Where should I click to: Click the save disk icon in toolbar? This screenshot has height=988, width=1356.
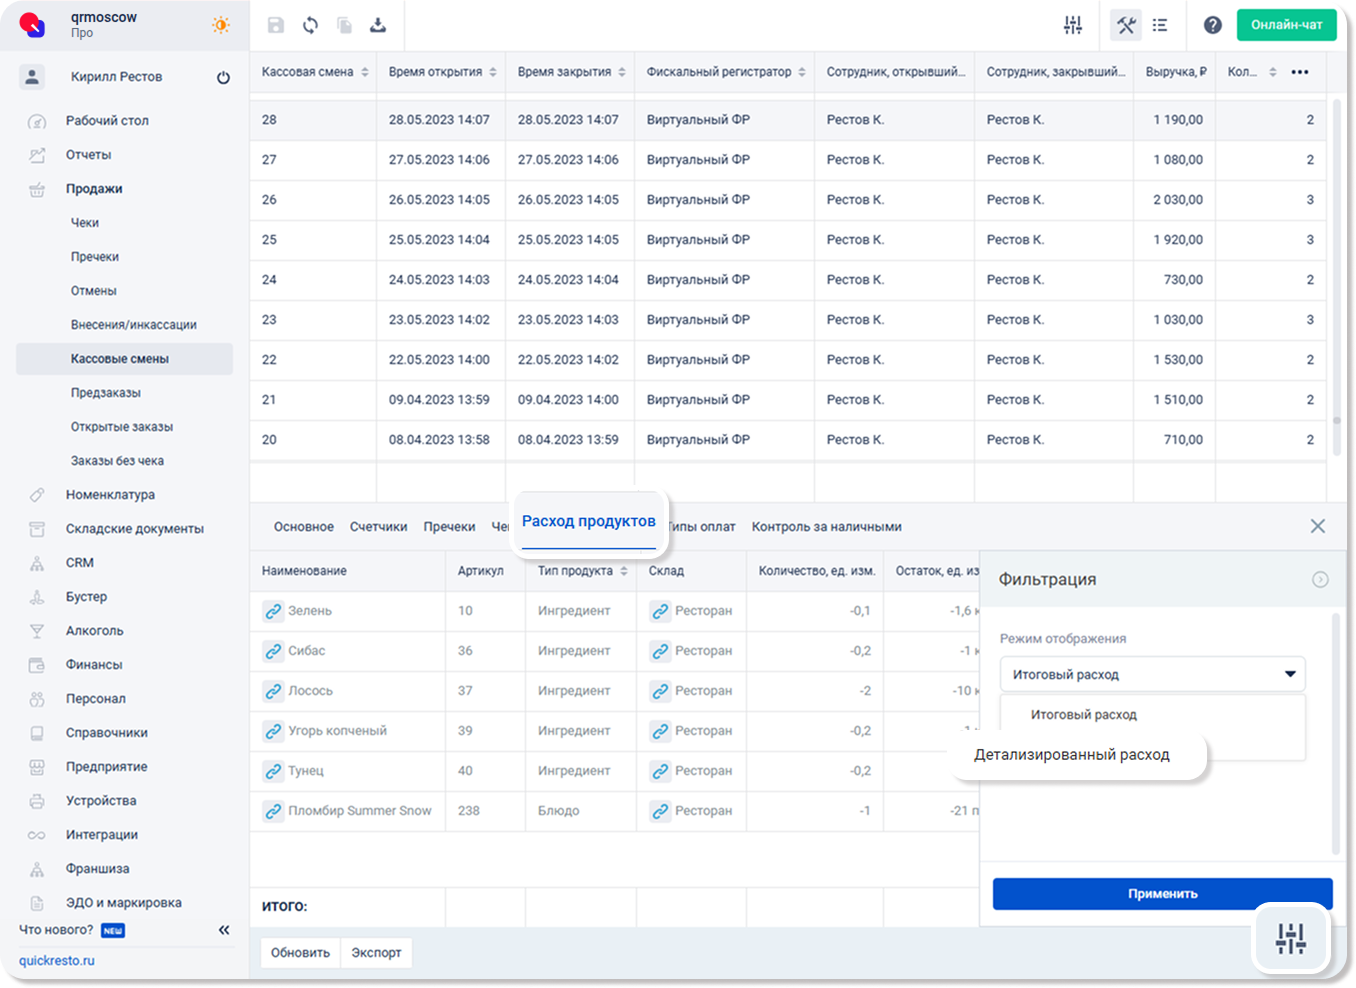click(276, 25)
